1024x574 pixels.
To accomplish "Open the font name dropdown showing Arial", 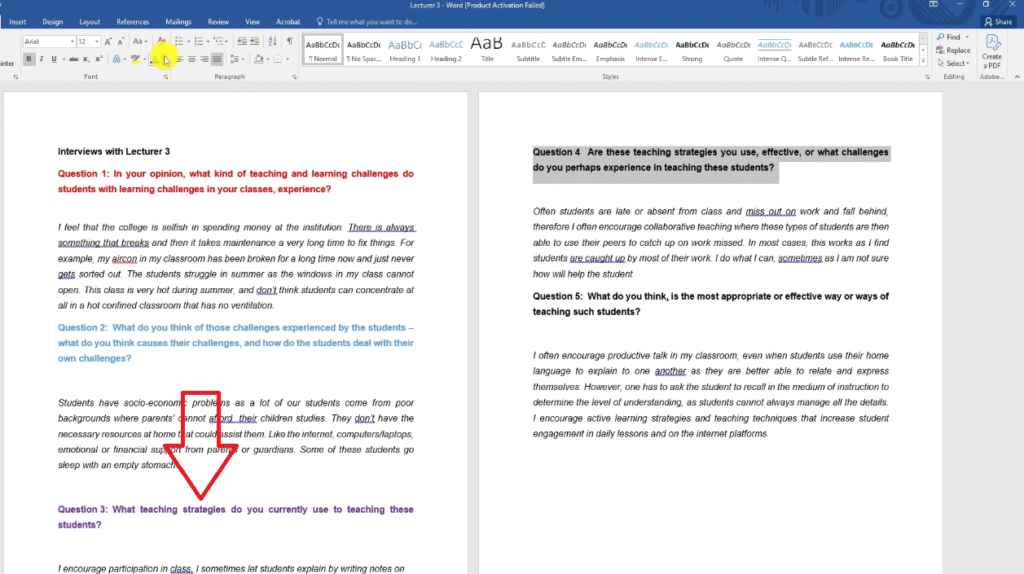I will click(49, 41).
